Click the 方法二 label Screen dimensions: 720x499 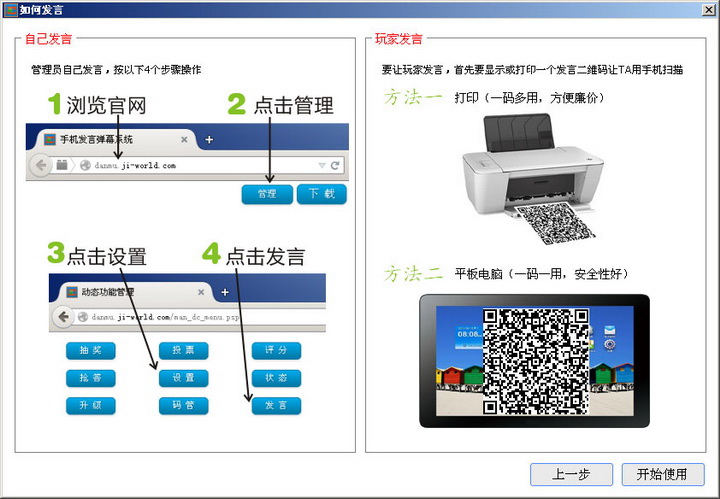[413, 274]
